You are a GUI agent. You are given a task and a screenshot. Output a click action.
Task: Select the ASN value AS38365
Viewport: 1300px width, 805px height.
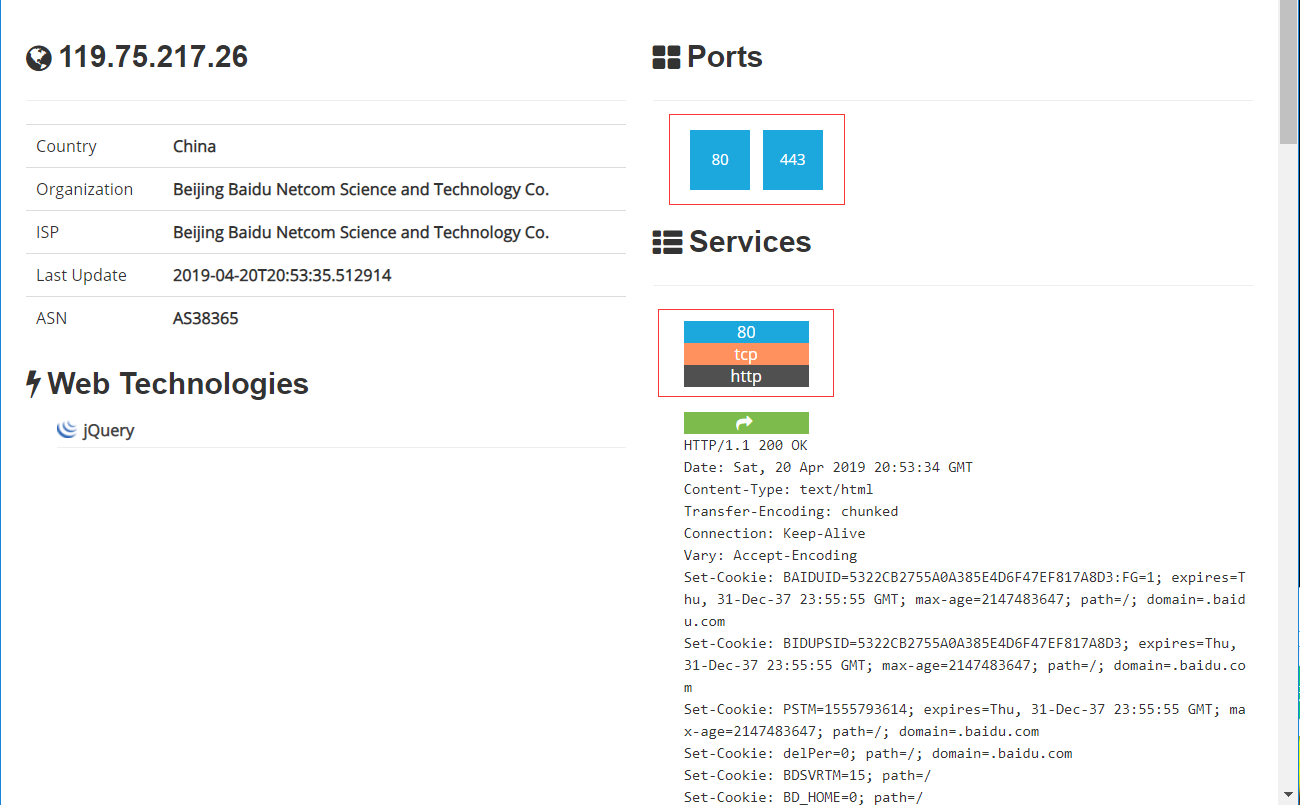point(205,318)
